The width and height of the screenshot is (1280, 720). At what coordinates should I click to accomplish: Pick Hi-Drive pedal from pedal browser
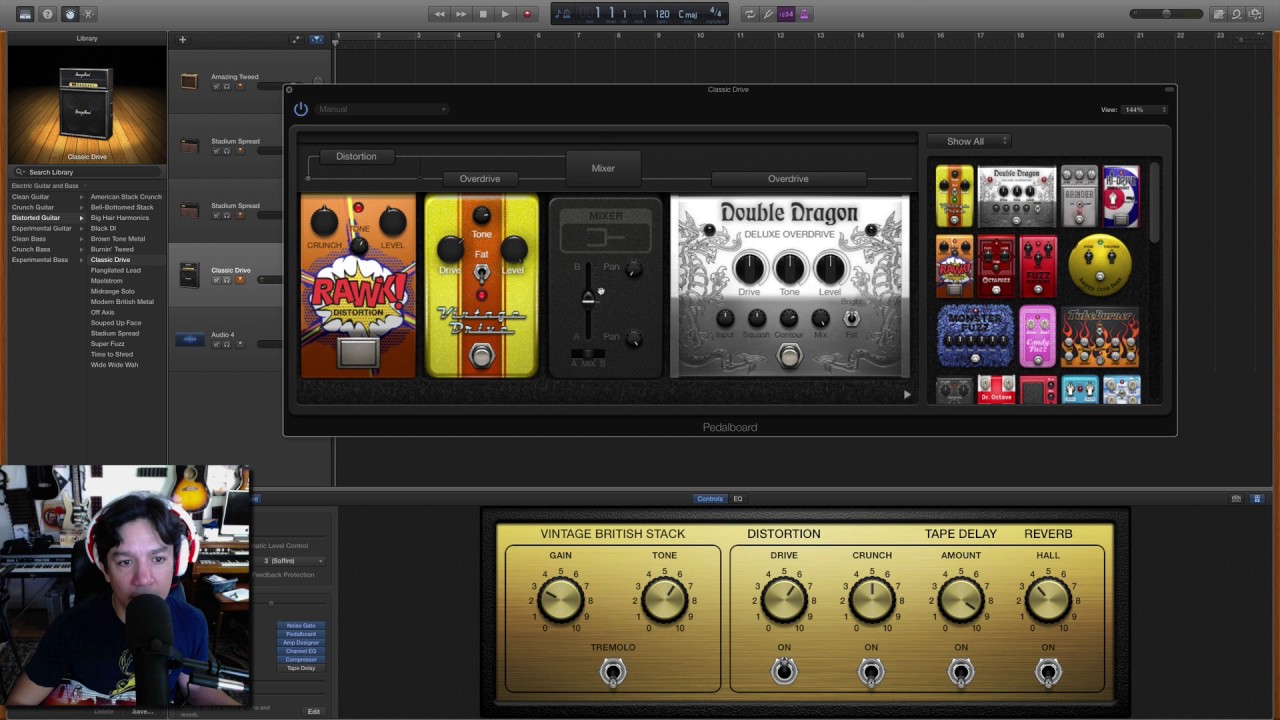pos(1120,196)
